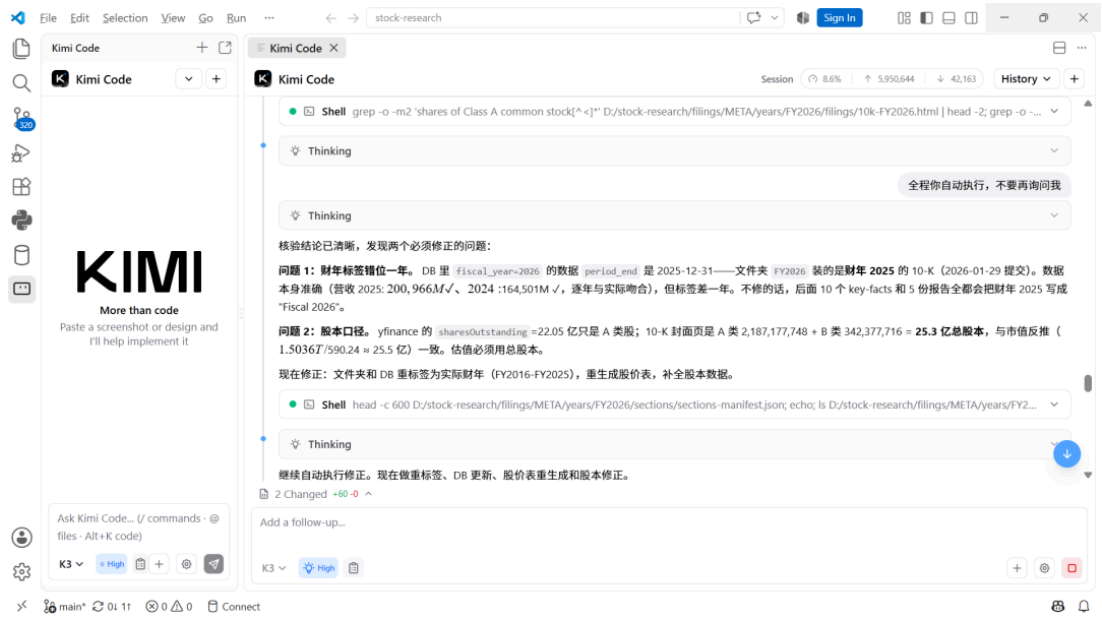Open the Kimi Code sidebar chevron dropdown

pos(188,79)
